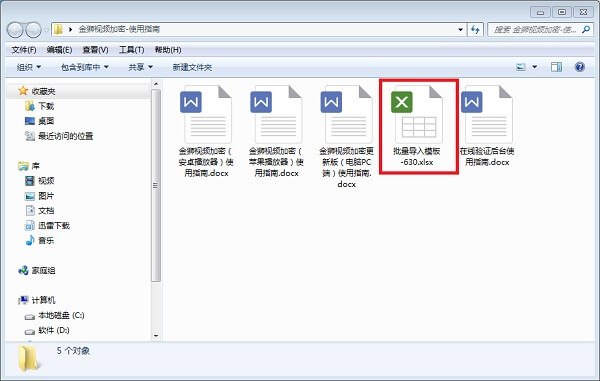This screenshot has height=381, width=600.
Task: Open the 帮助(H) menu
Action: click(168, 50)
